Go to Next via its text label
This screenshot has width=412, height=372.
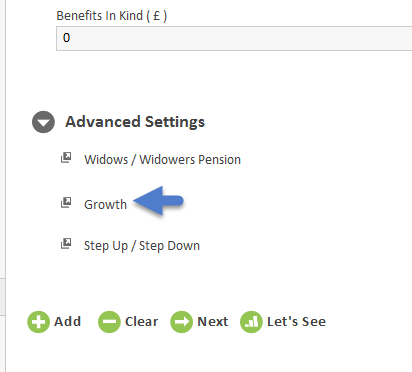[x=213, y=322]
